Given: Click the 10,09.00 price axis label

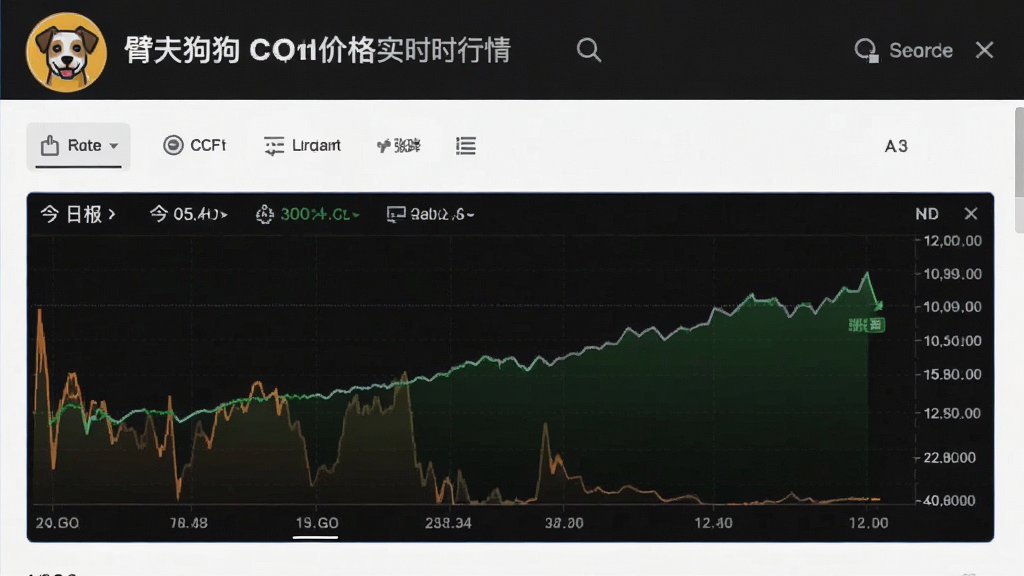Looking at the screenshot, I should 952,307.
